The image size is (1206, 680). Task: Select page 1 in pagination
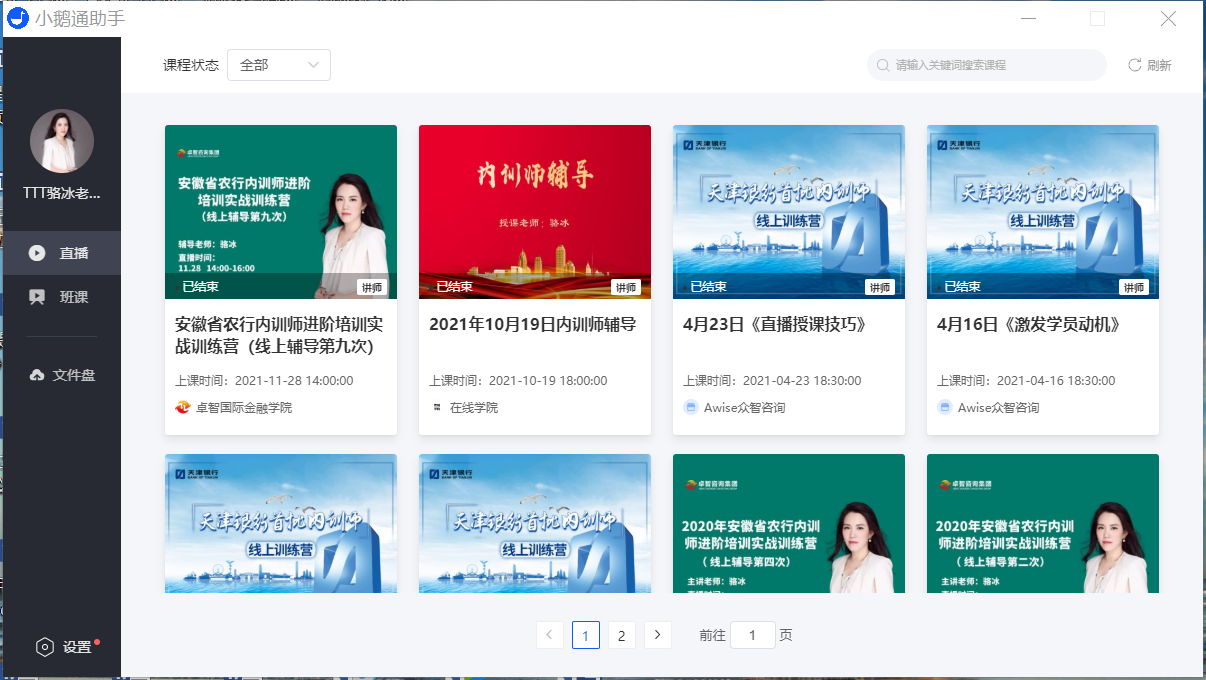click(586, 635)
